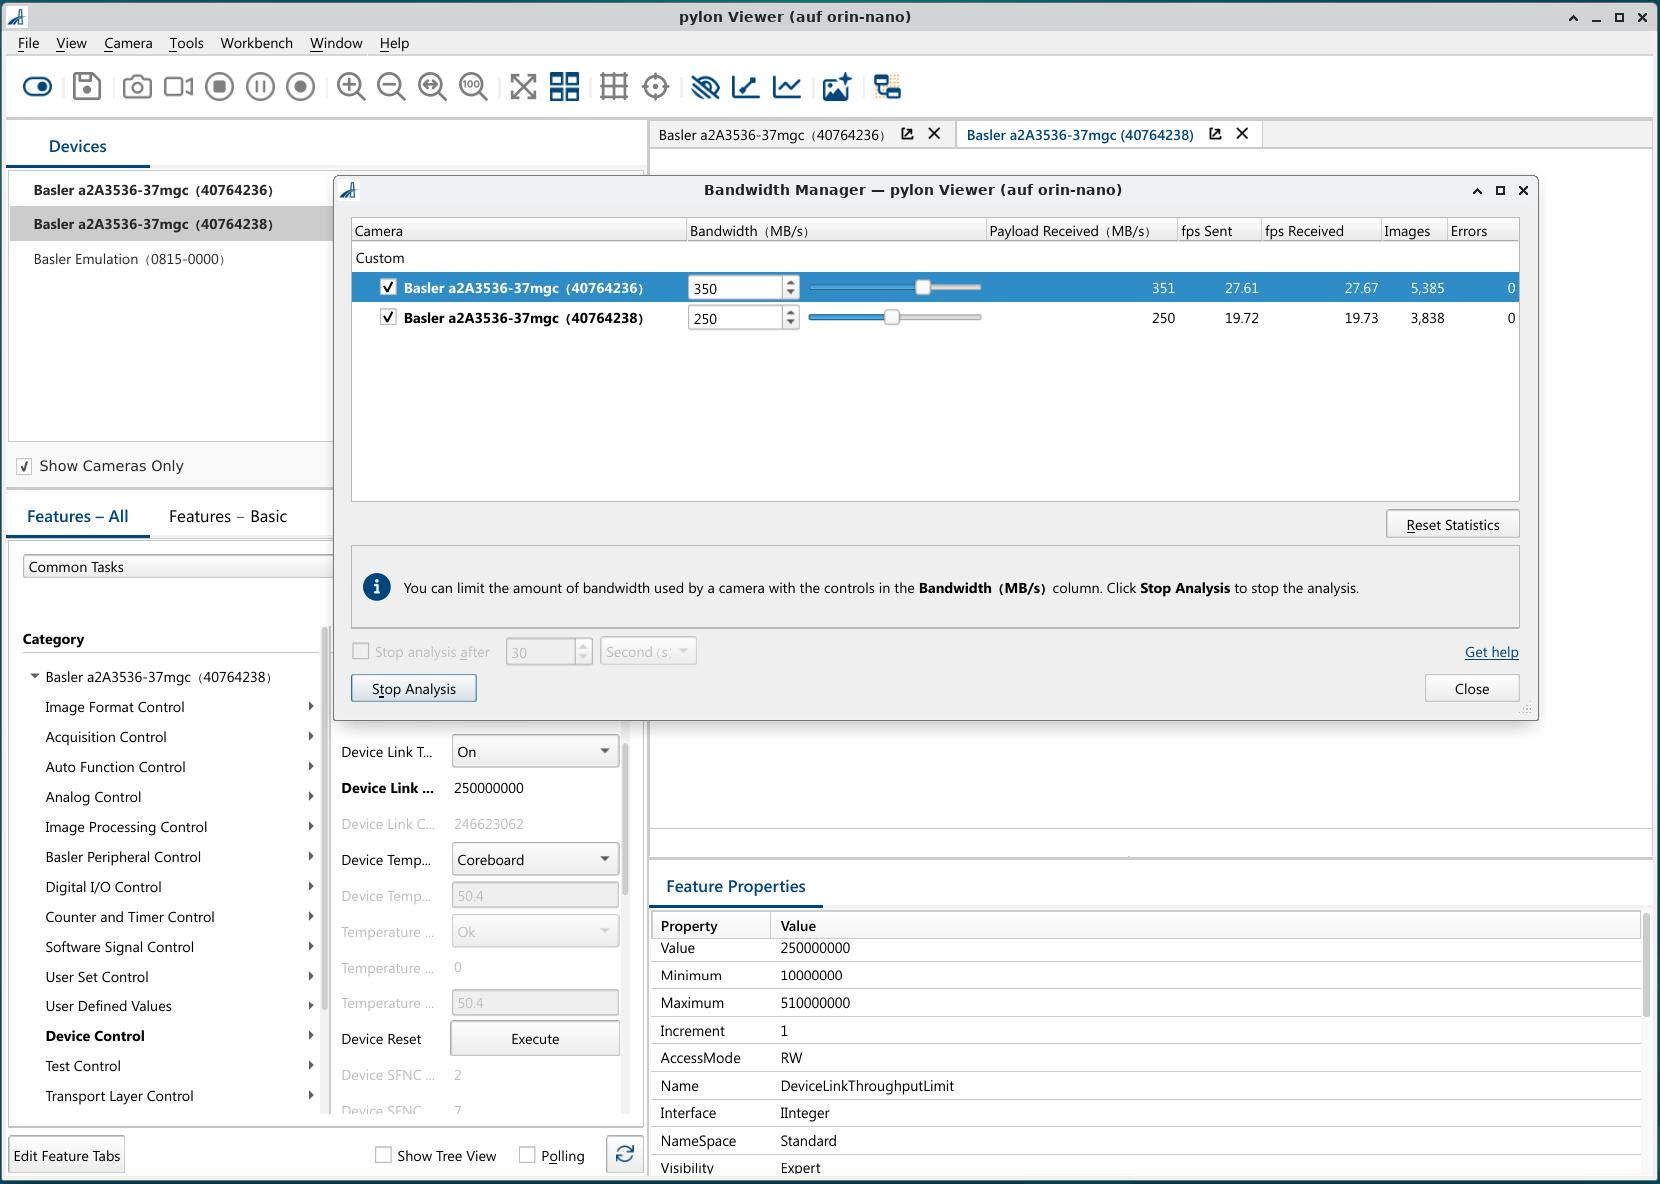Click the crosshair center marker icon
1660x1184 pixels.
click(654, 87)
